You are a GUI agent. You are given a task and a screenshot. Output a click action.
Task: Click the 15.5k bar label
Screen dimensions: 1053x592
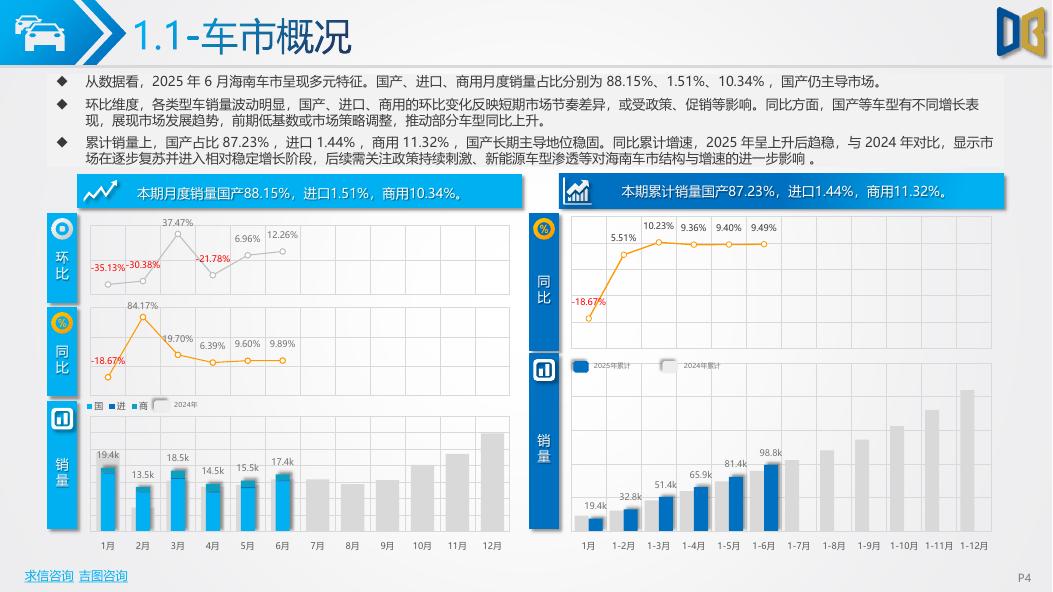[247, 468]
